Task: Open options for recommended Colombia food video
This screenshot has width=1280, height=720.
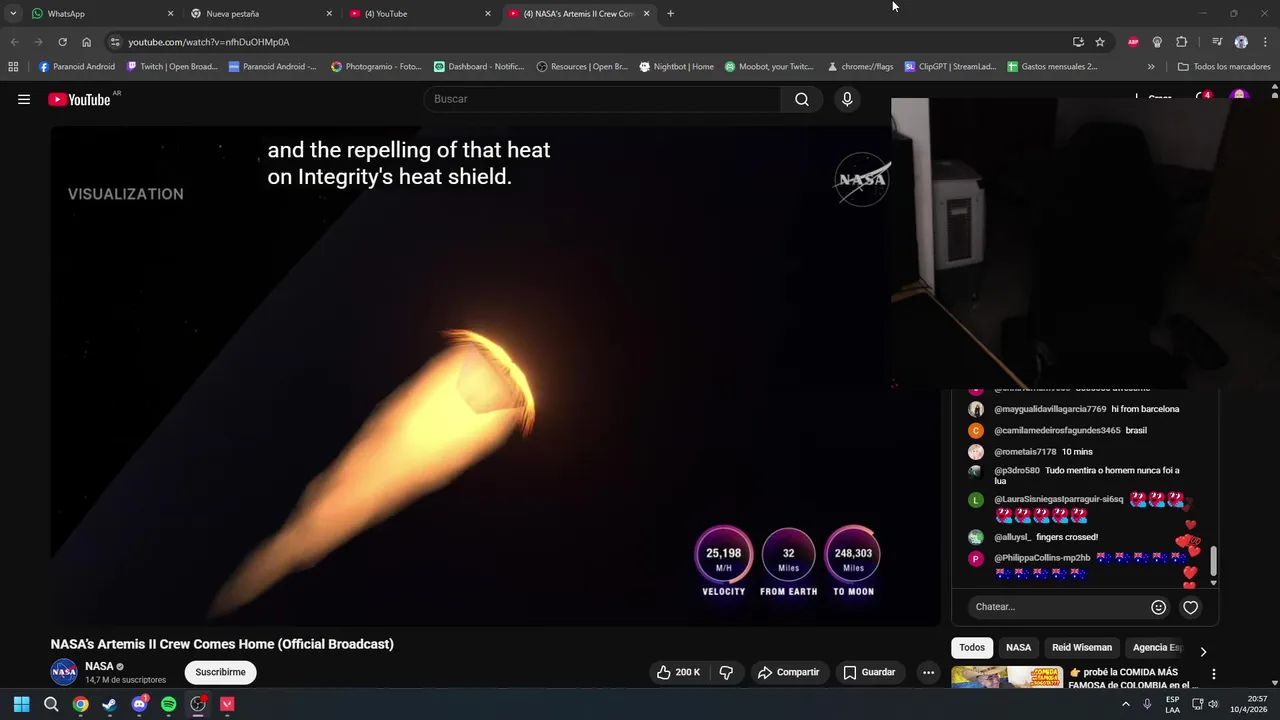Action: [1214, 674]
